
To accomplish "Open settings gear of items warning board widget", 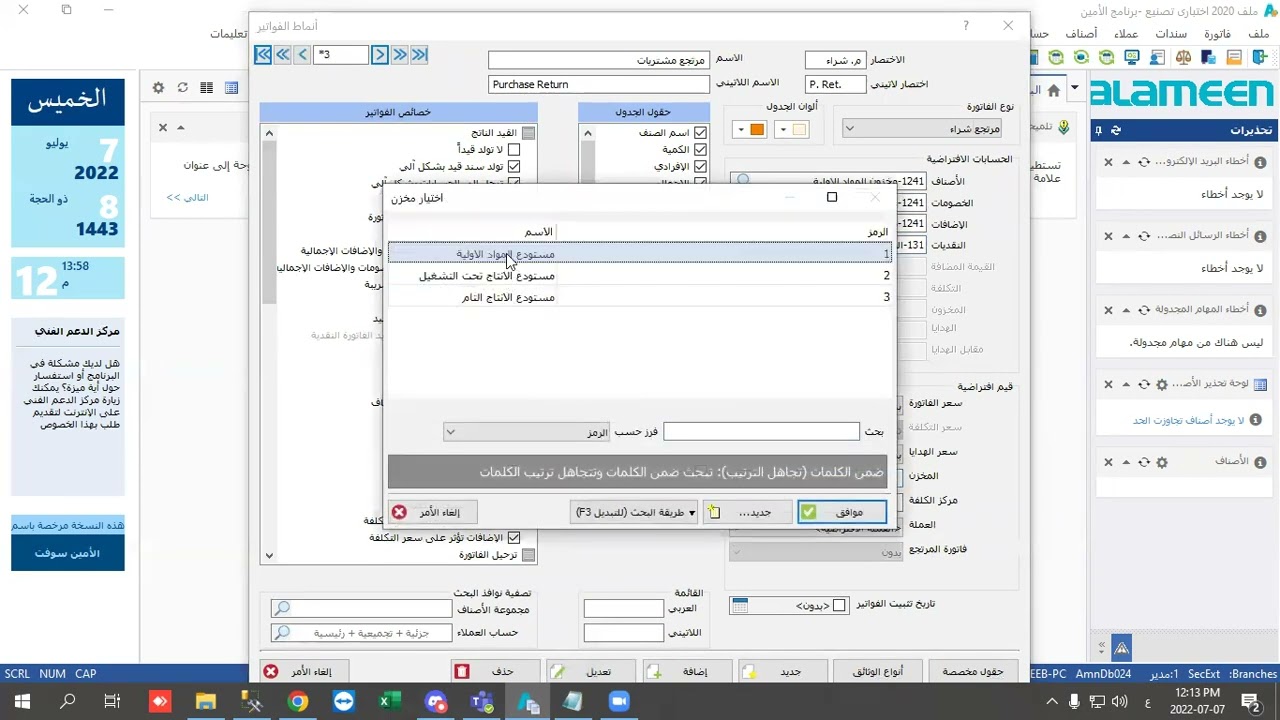I will (1162, 384).
